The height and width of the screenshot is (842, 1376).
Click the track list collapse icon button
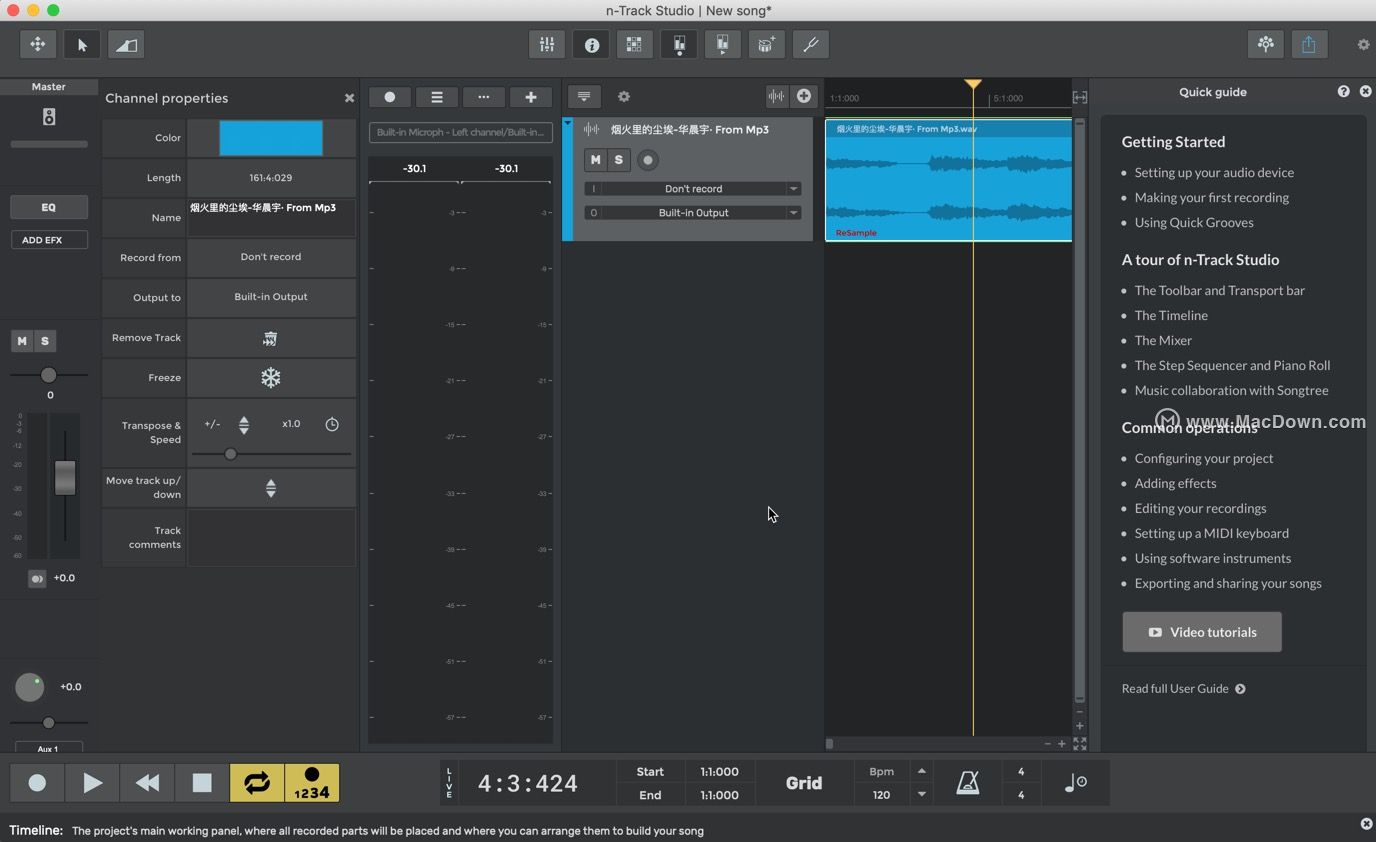tap(584, 97)
